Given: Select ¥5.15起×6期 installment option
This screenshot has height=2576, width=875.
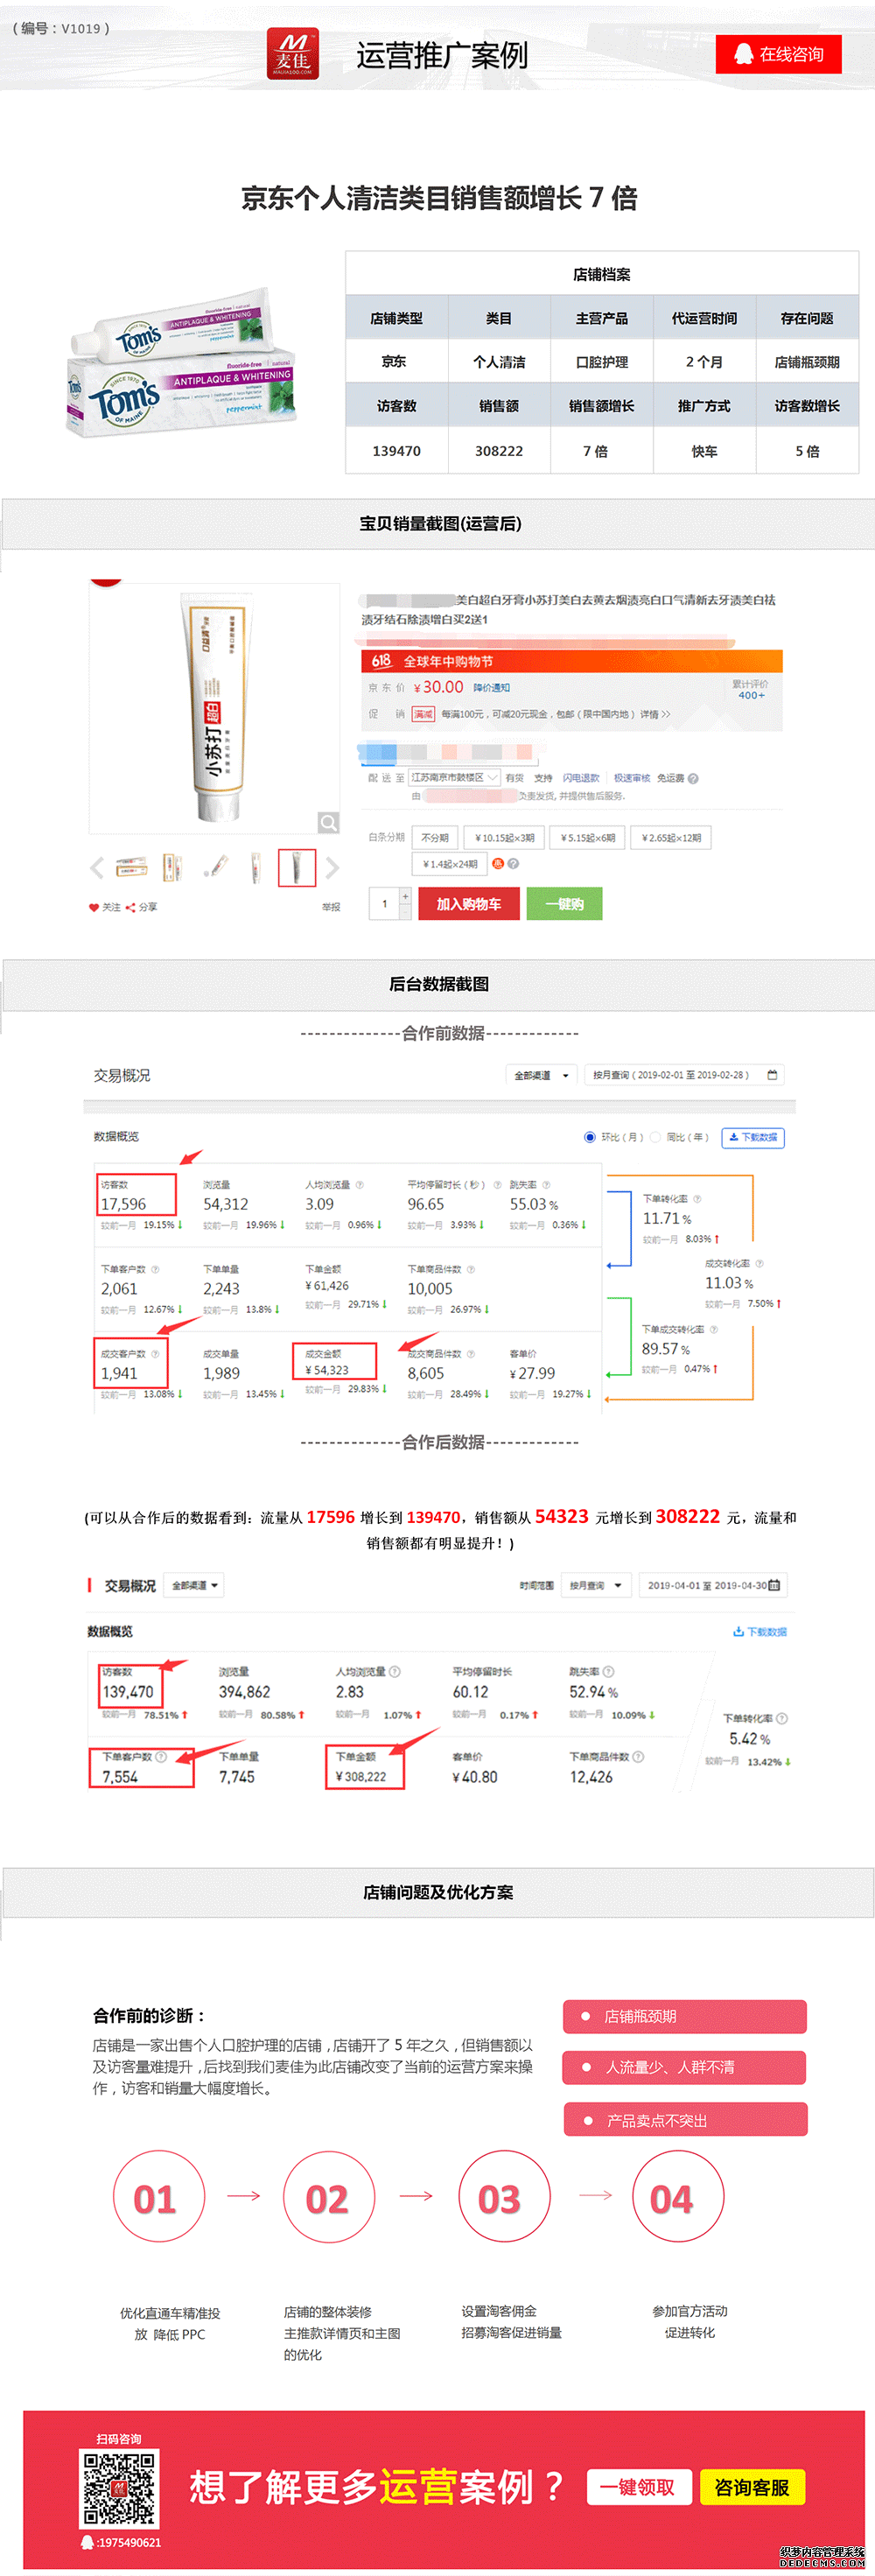Looking at the screenshot, I should point(588,837).
